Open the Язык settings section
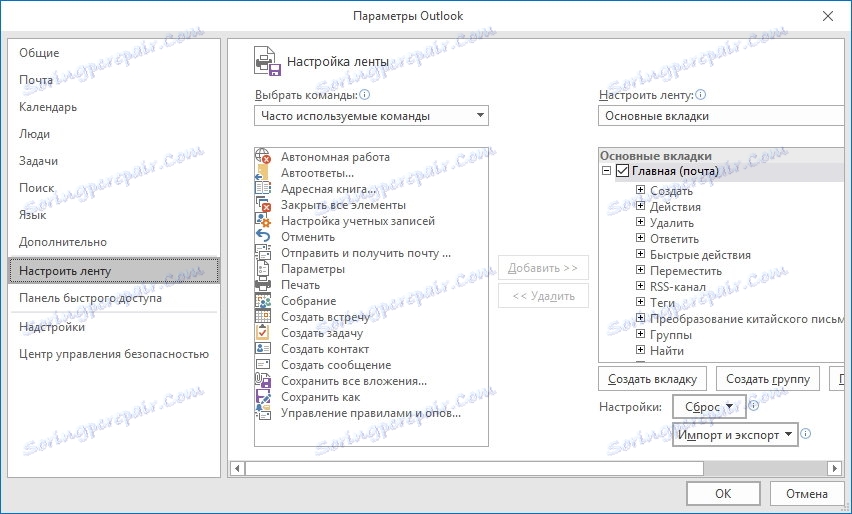 [x=33, y=215]
